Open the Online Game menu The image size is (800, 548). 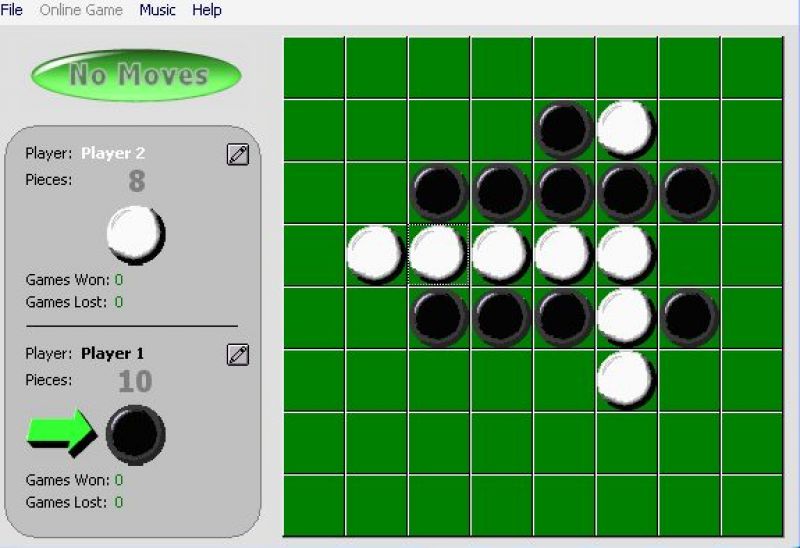click(81, 10)
